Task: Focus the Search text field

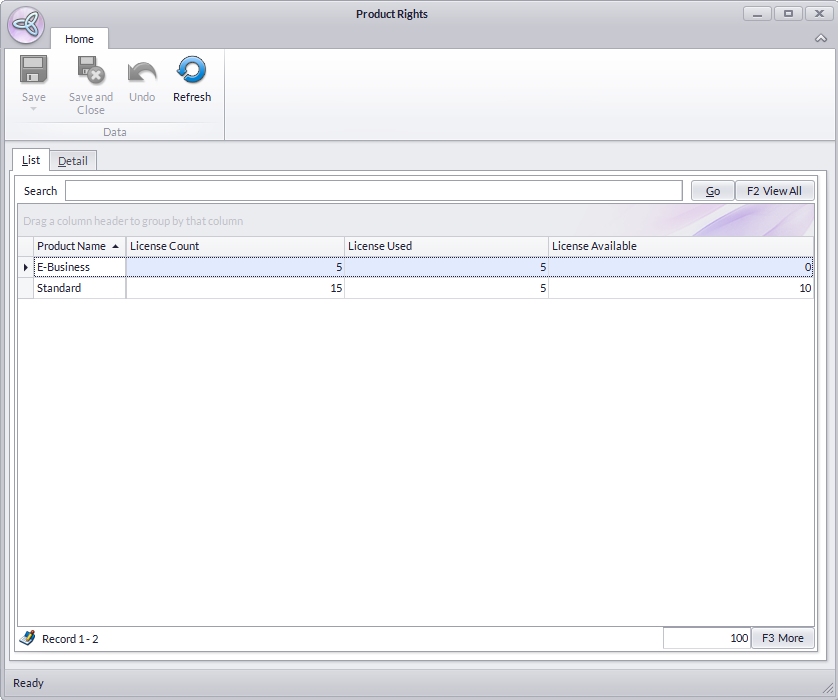Action: click(373, 191)
